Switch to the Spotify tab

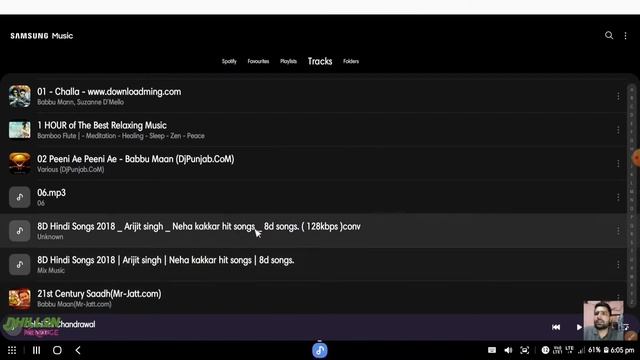(x=229, y=61)
